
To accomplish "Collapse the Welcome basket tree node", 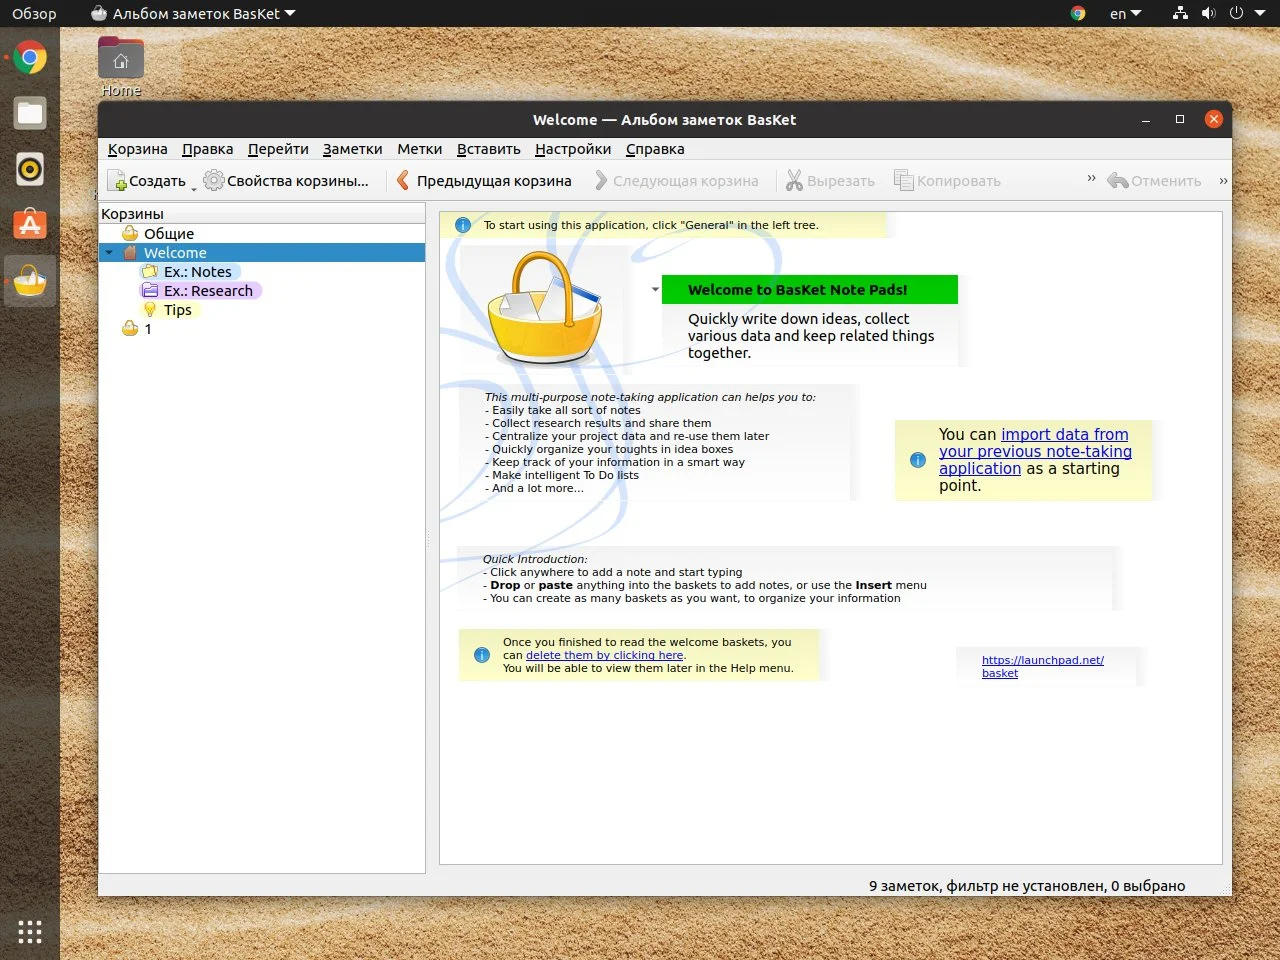I will [109, 253].
